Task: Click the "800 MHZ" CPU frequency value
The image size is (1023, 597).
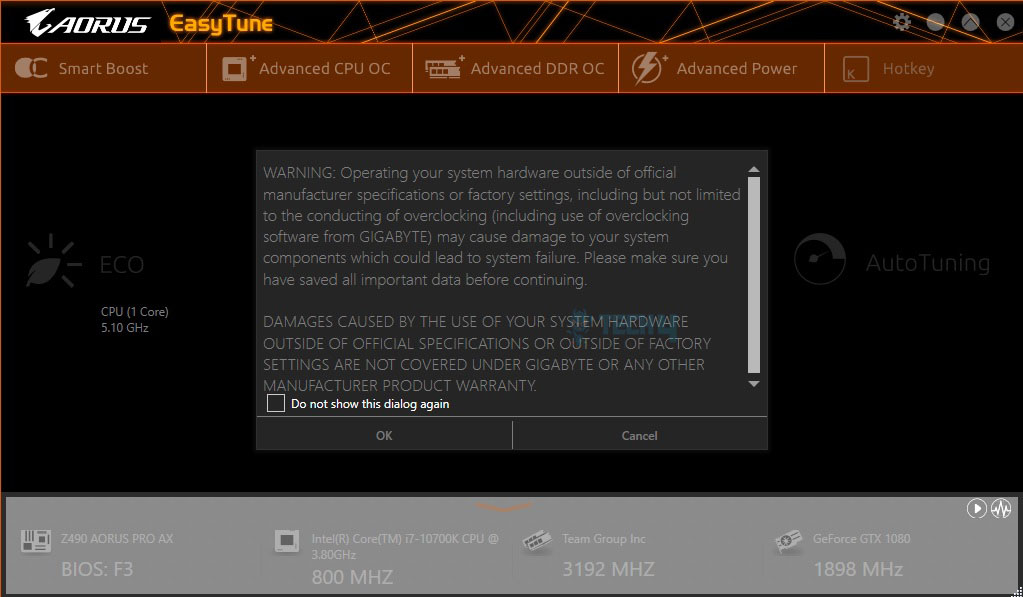Action: (x=352, y=577)
